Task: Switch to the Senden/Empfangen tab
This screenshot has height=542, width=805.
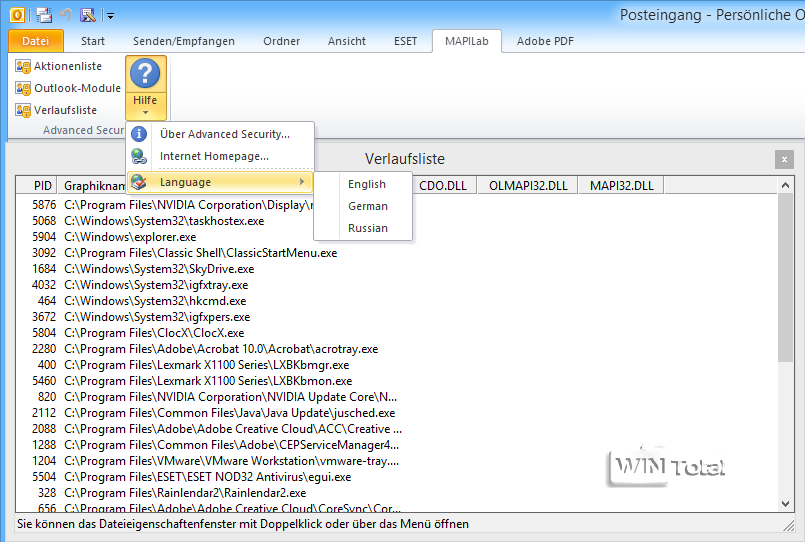Action: coord(184,41)
